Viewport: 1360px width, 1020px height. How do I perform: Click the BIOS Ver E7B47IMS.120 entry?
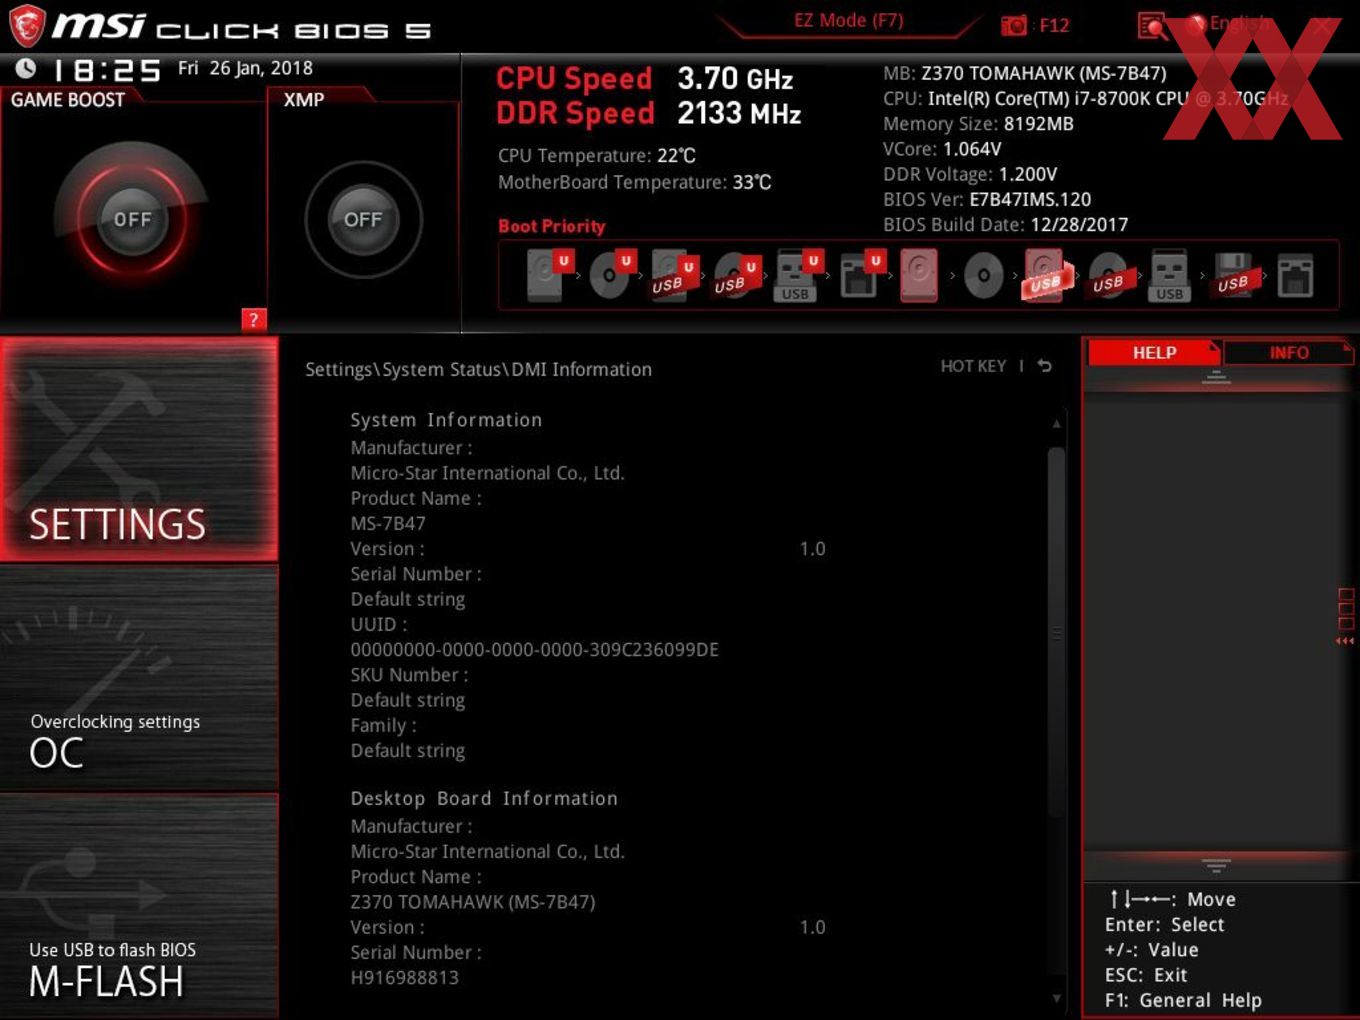coord(987,199)
